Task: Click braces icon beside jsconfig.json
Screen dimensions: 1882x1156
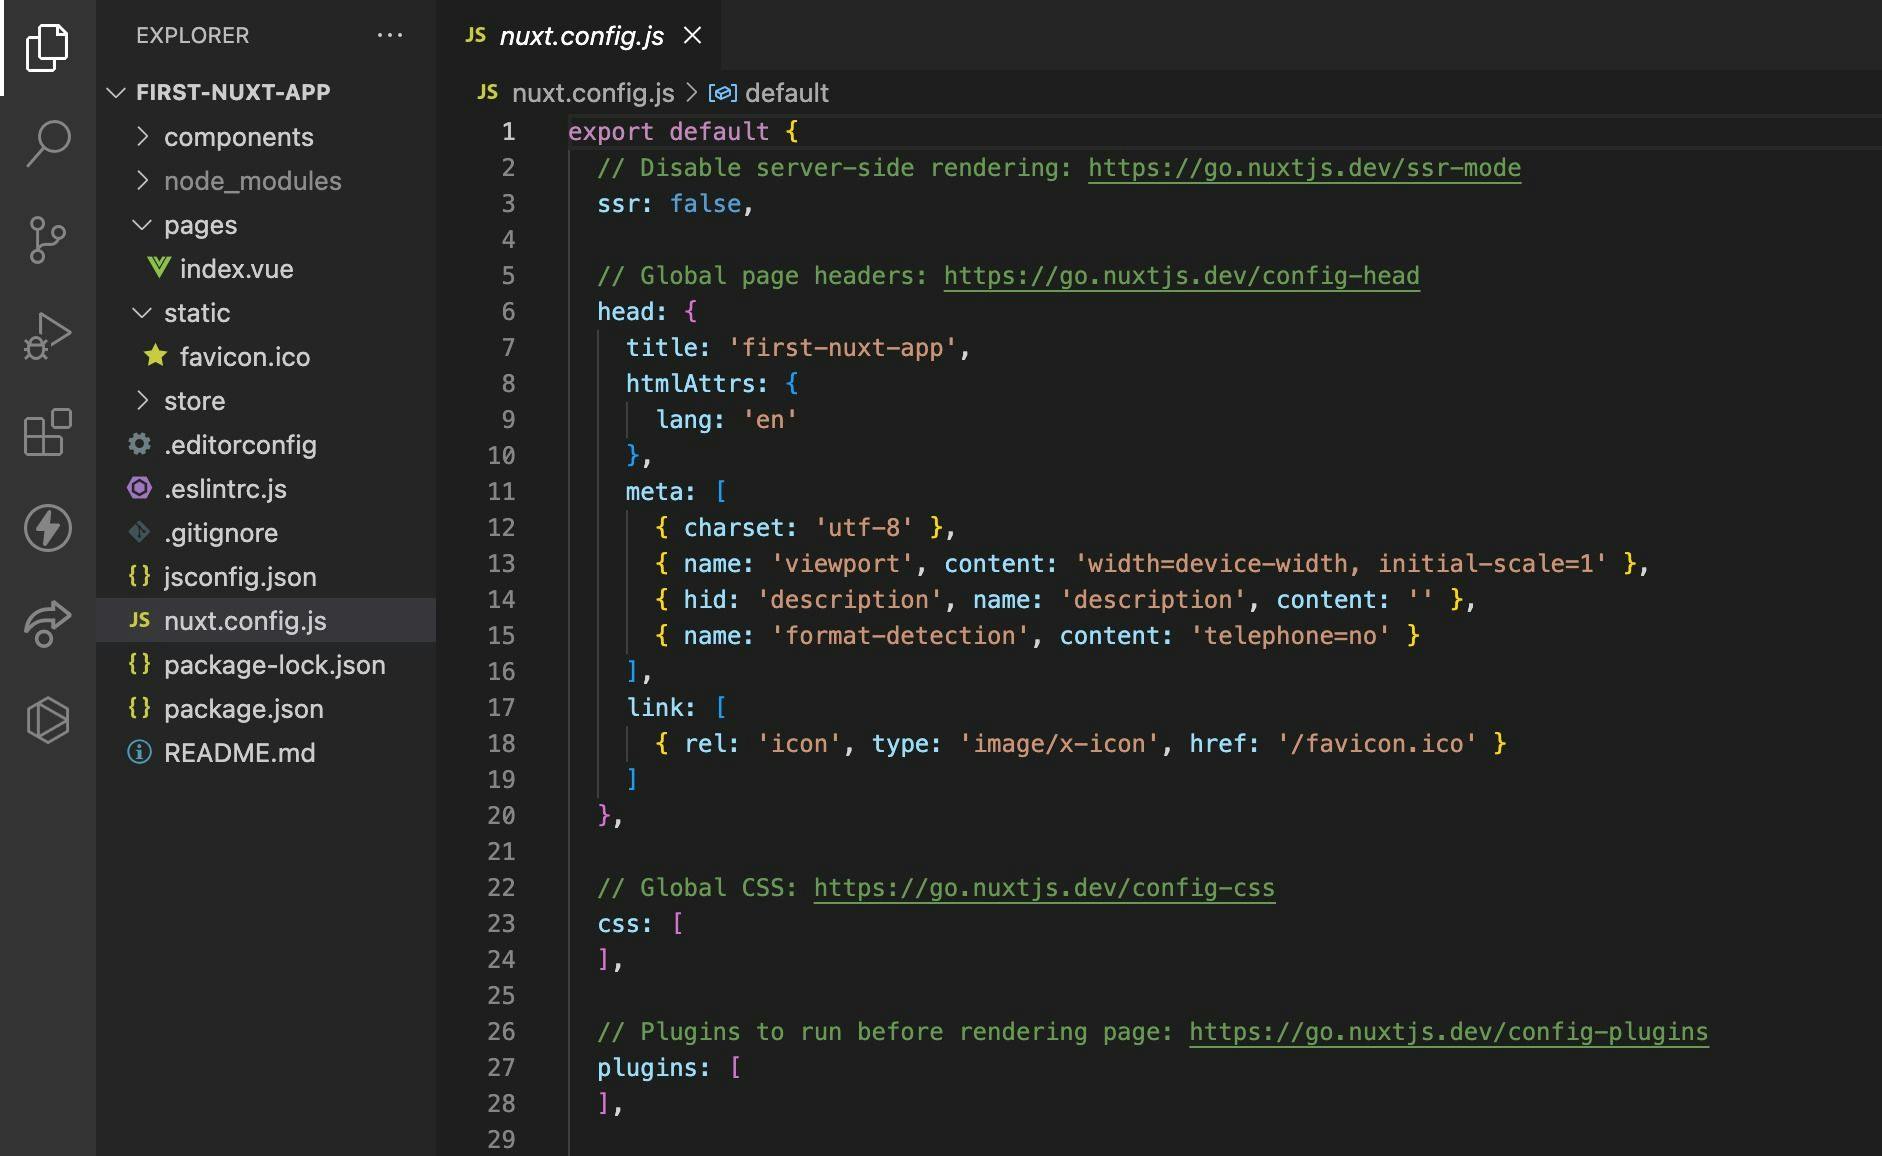Action: [140, 576]
